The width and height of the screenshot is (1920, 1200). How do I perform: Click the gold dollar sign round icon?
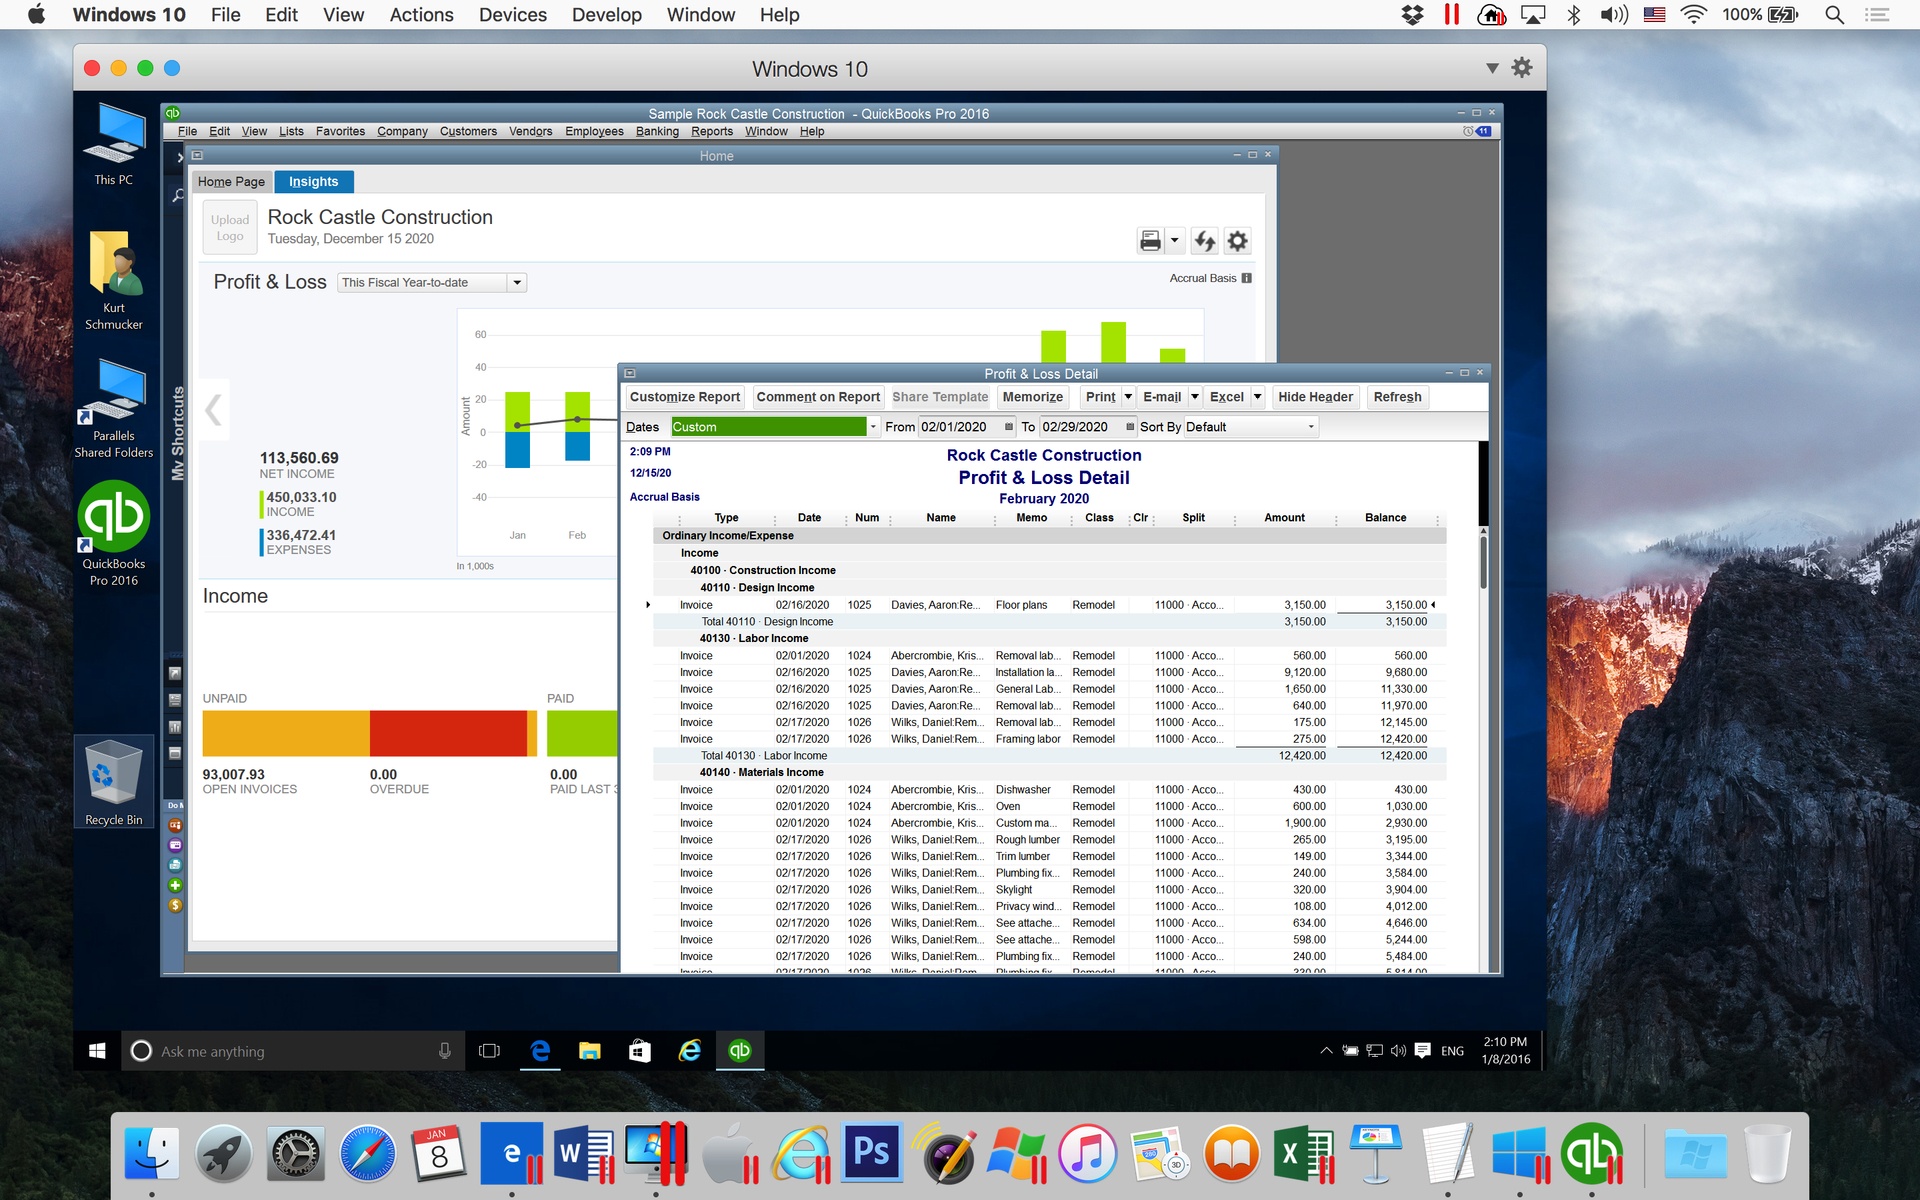point(175,905)
